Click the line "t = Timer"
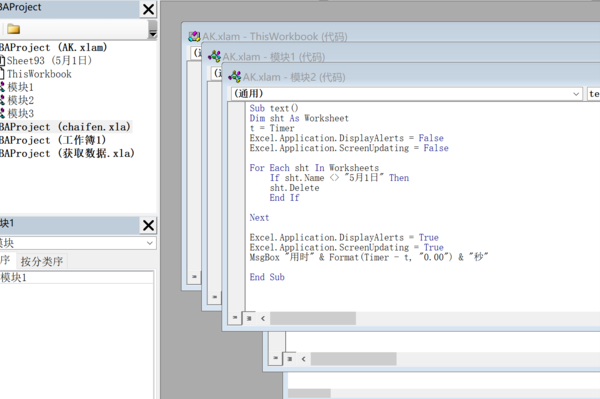 point(272,128)
